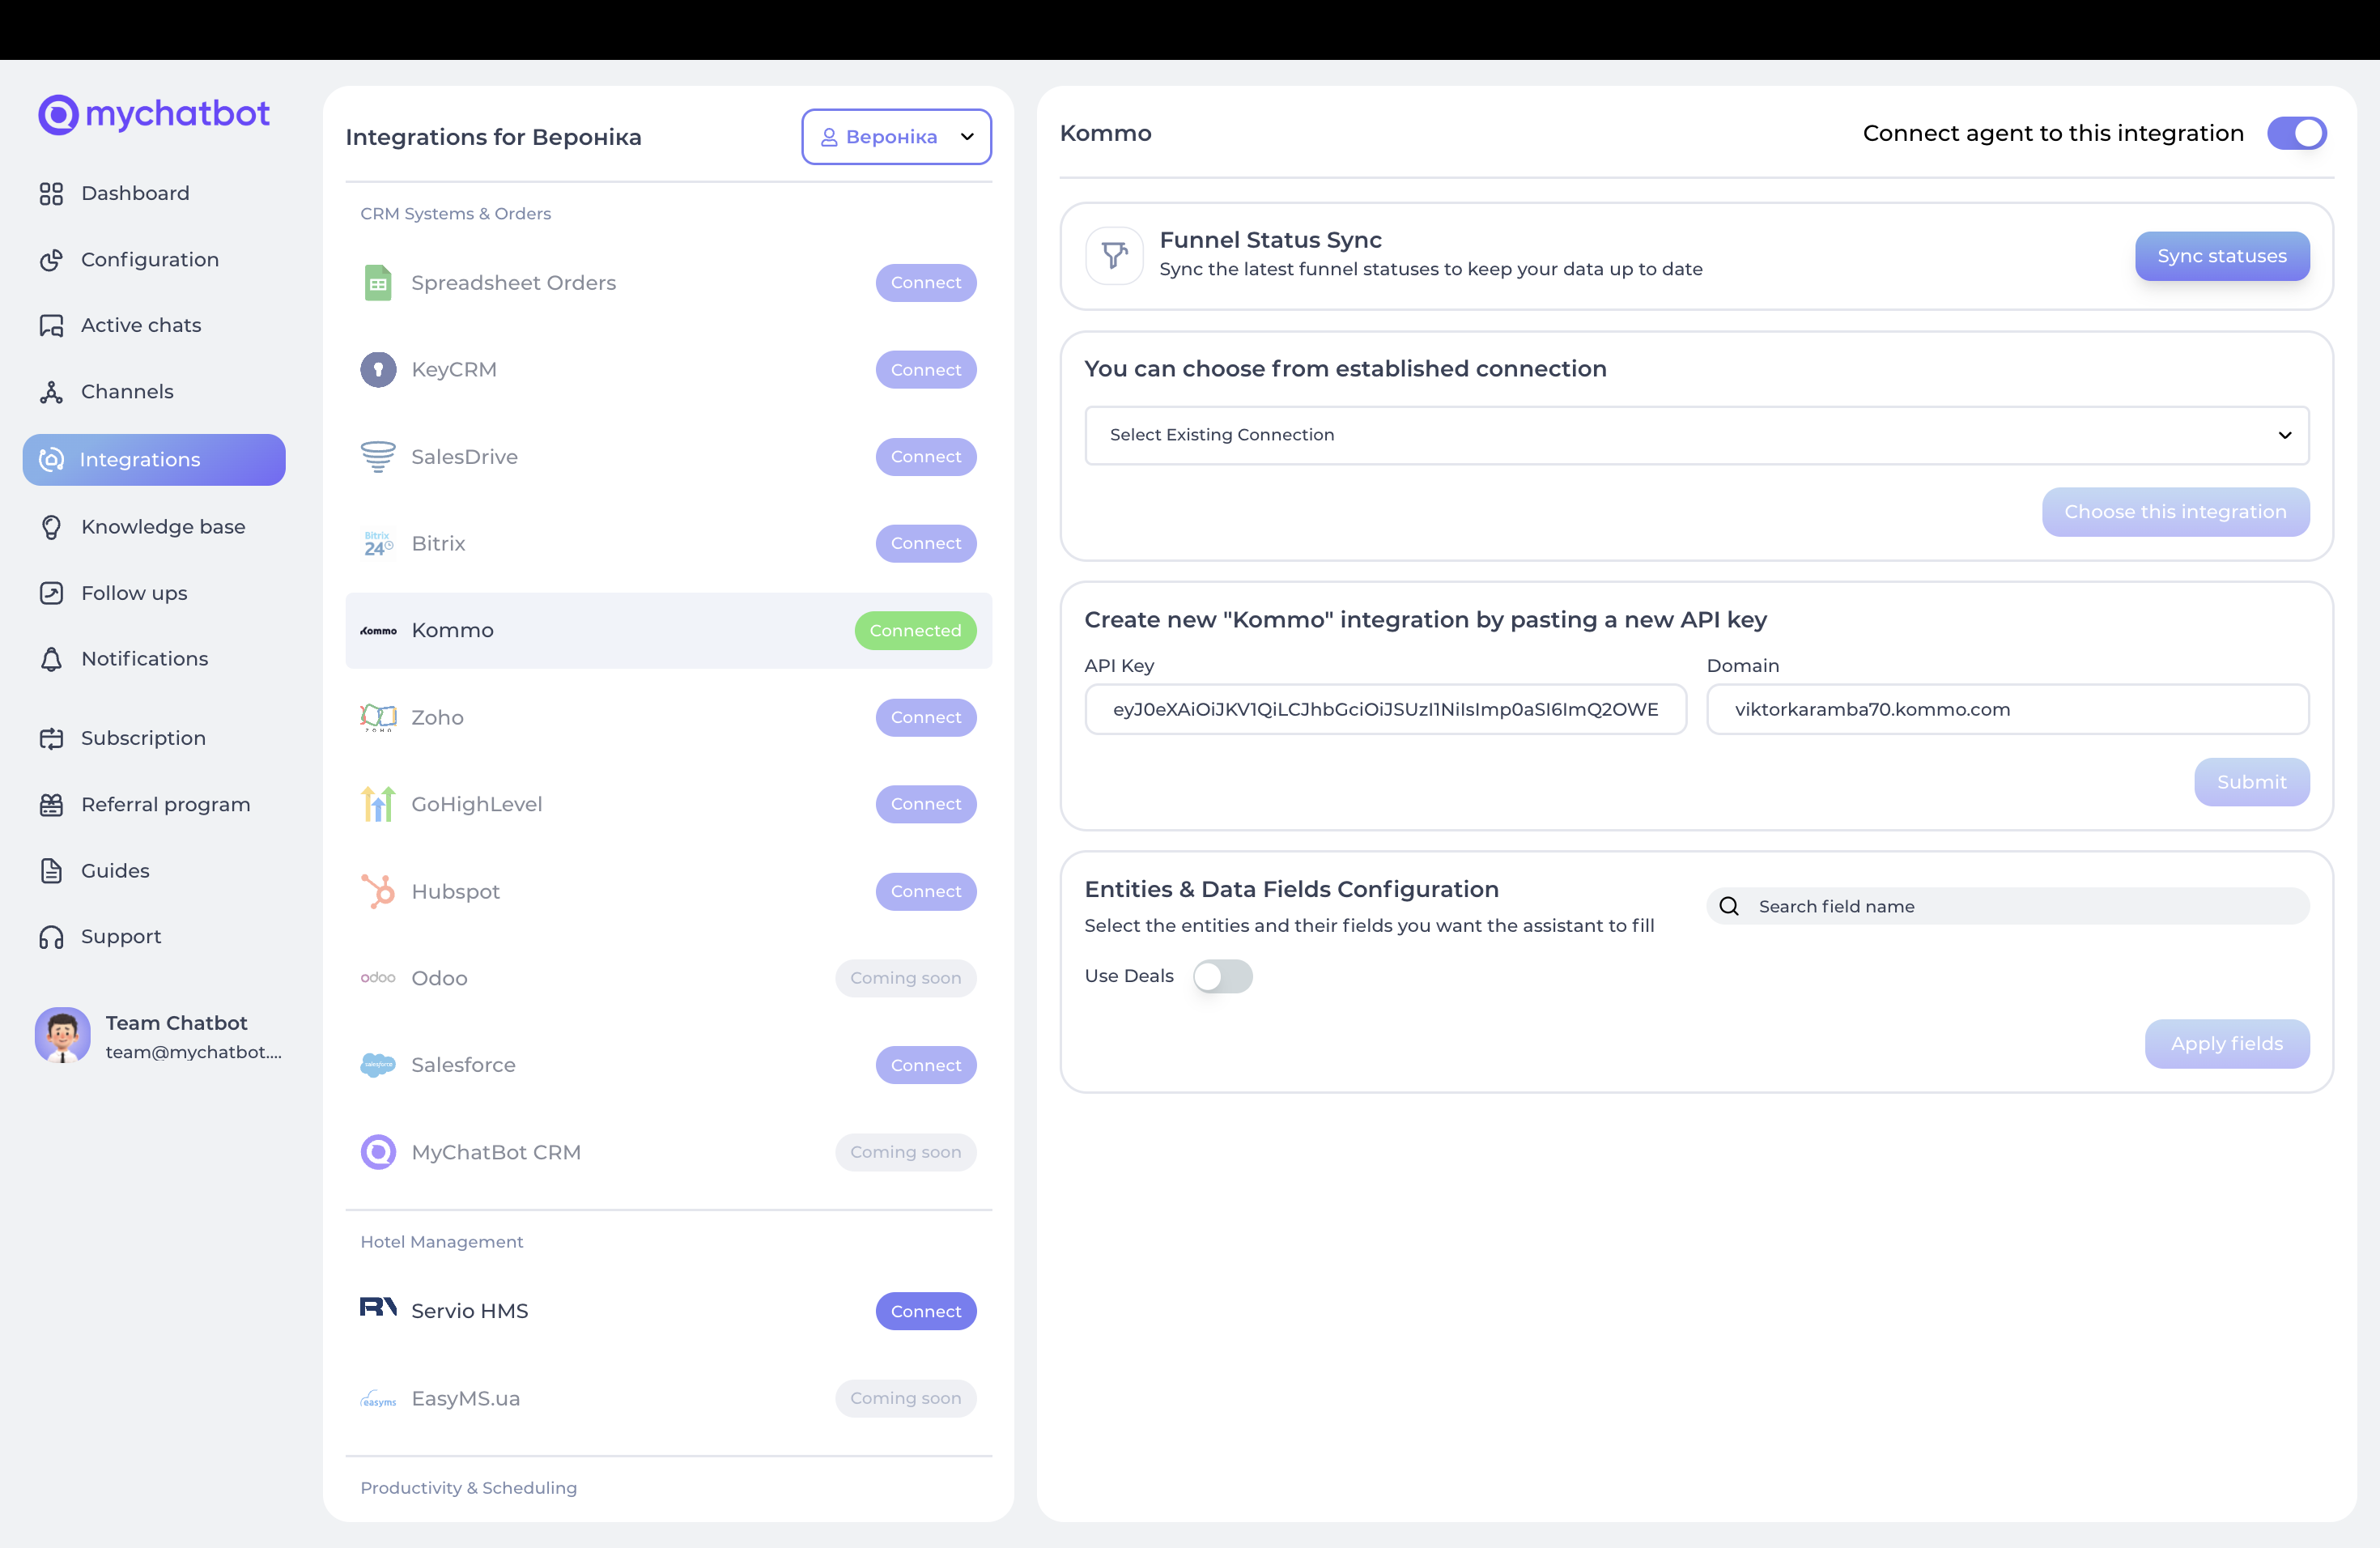This screenshot has height=1548, width=2380.
Task: Click the Salesforce cloud logo icon
Action: (378, 1065)
